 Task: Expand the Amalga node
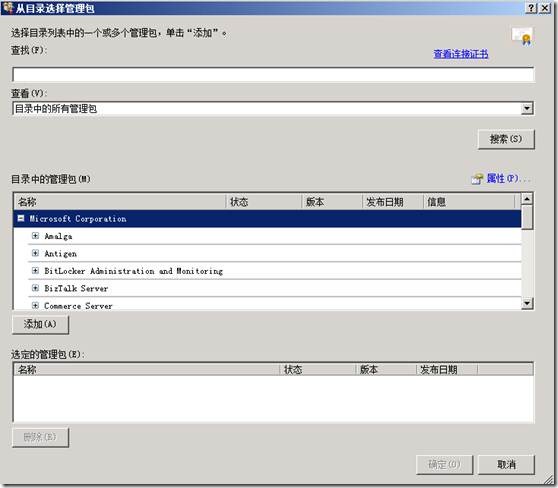35,236
